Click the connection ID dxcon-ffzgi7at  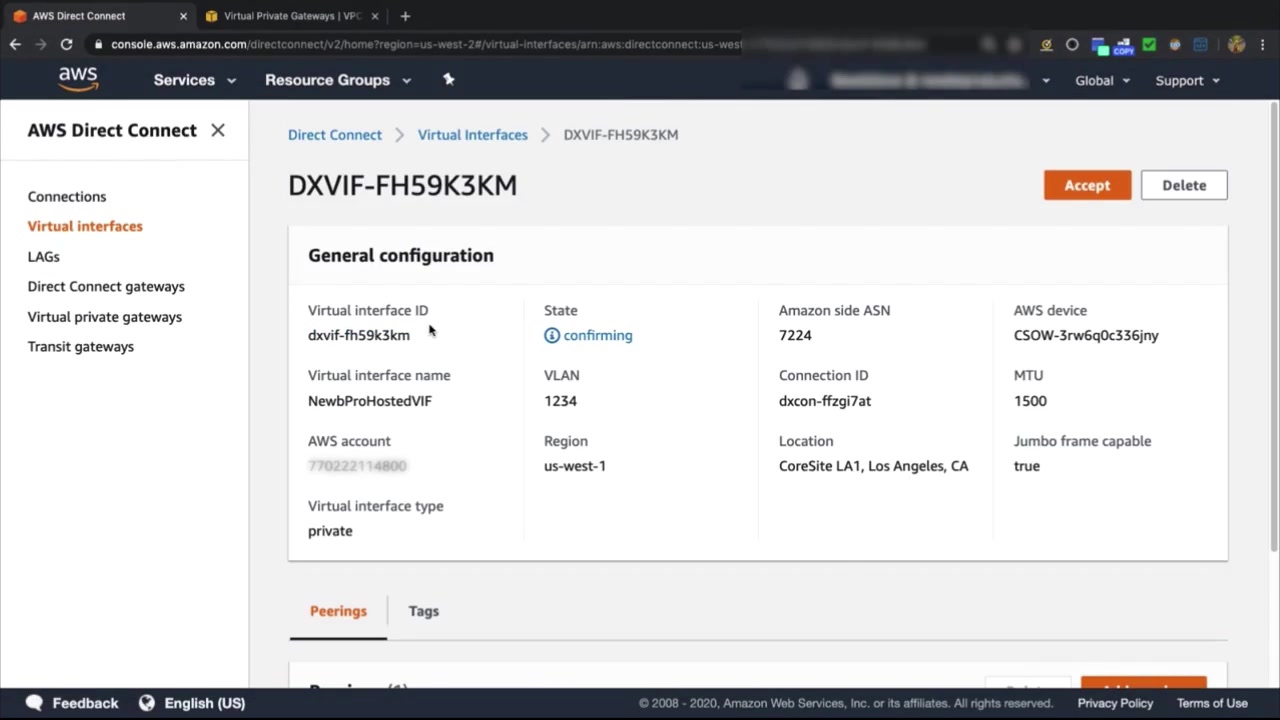point(825,401)
